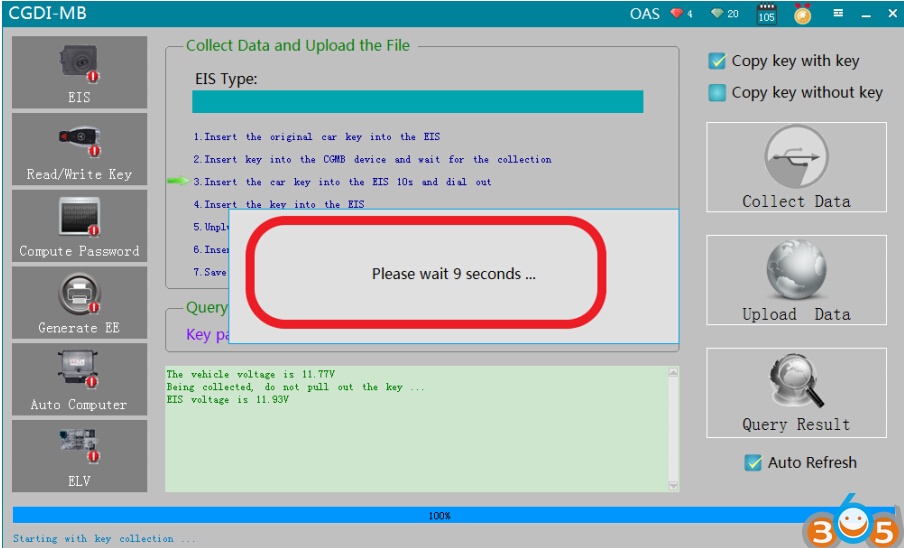The image size is (904, 548).
Task: Open the EIS module
Action: click(79, 72)
